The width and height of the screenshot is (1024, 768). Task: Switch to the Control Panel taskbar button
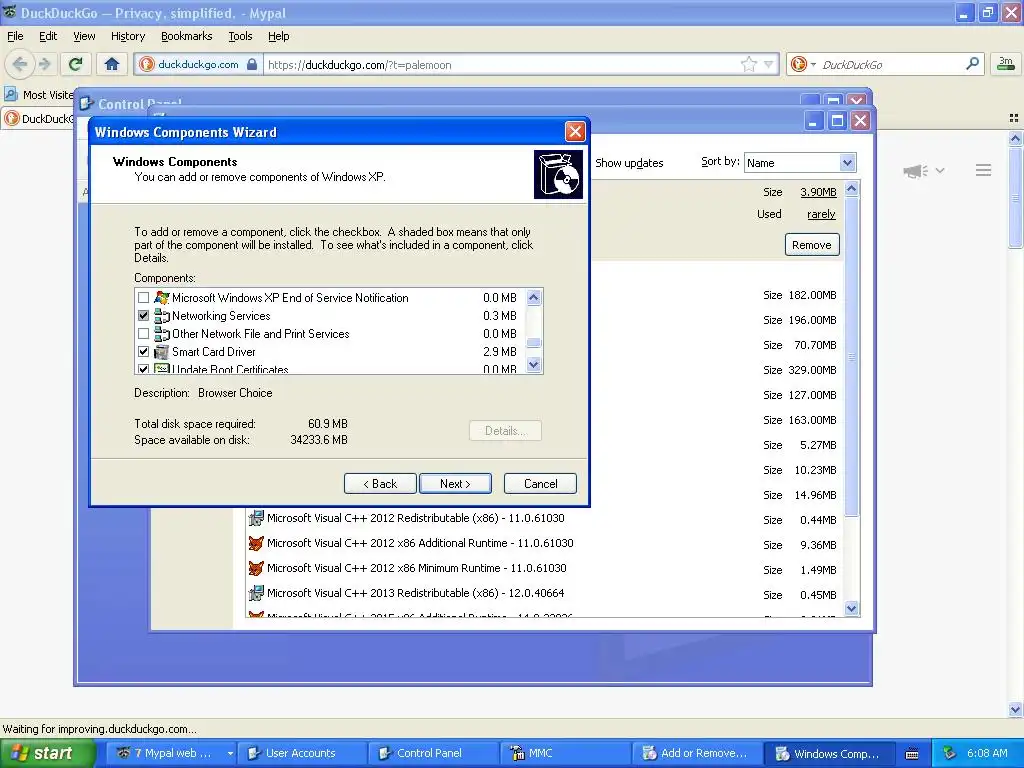432,754
